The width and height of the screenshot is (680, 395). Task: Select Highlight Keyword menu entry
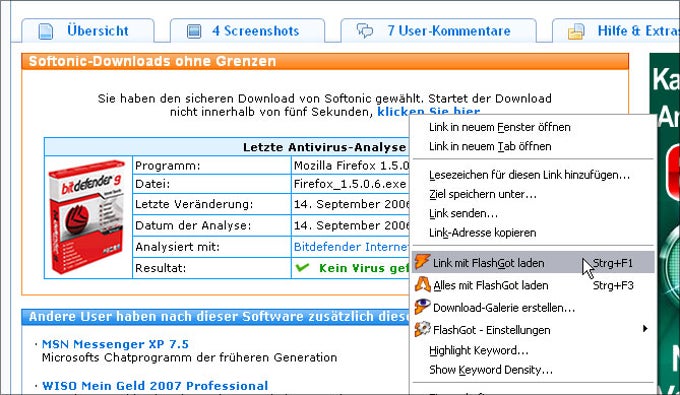click(x=533, y=350)
